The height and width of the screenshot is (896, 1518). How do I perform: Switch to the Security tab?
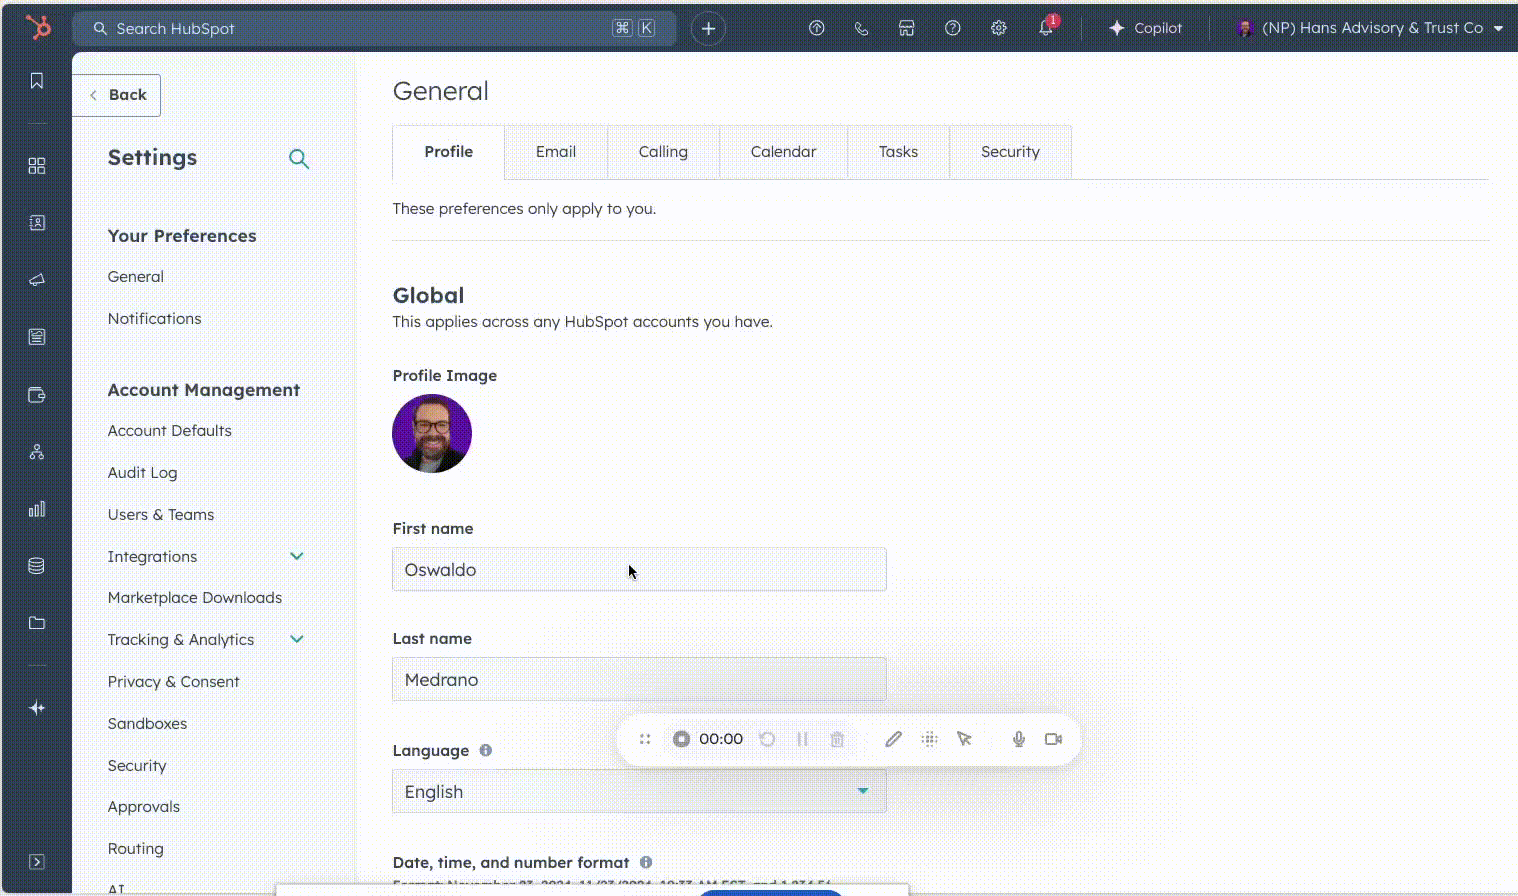1010,151
